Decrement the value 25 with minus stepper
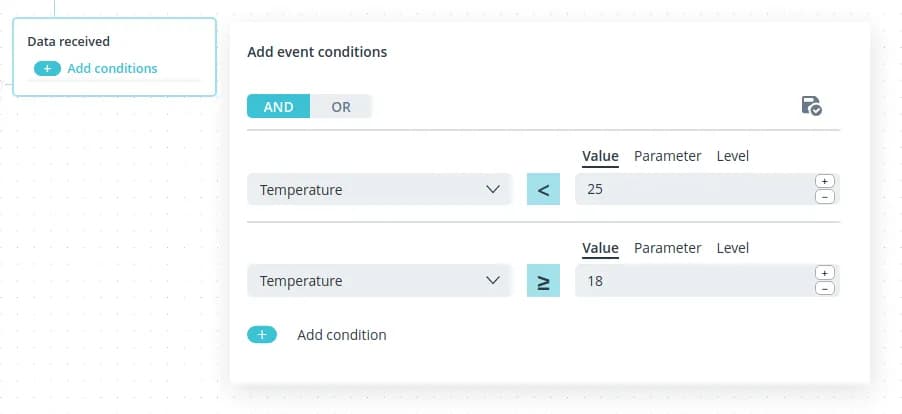 [825, 197]
